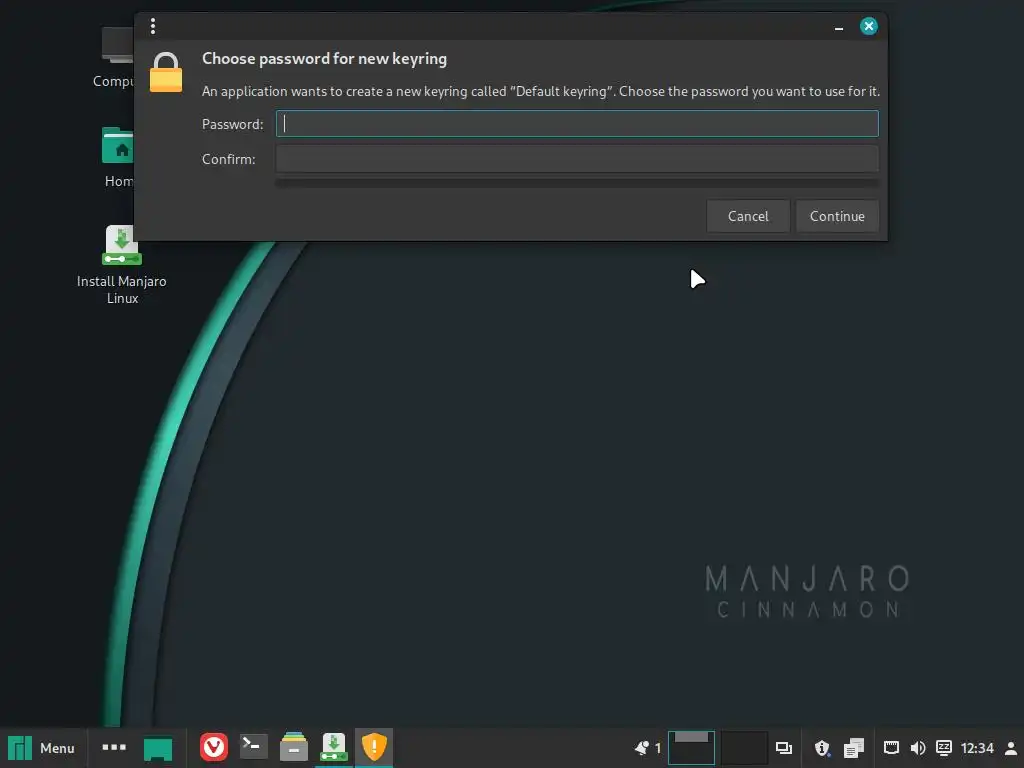Screen dimensions: 1024x768
Task: Open the notifications bell applet
Action: click(647, 748)
